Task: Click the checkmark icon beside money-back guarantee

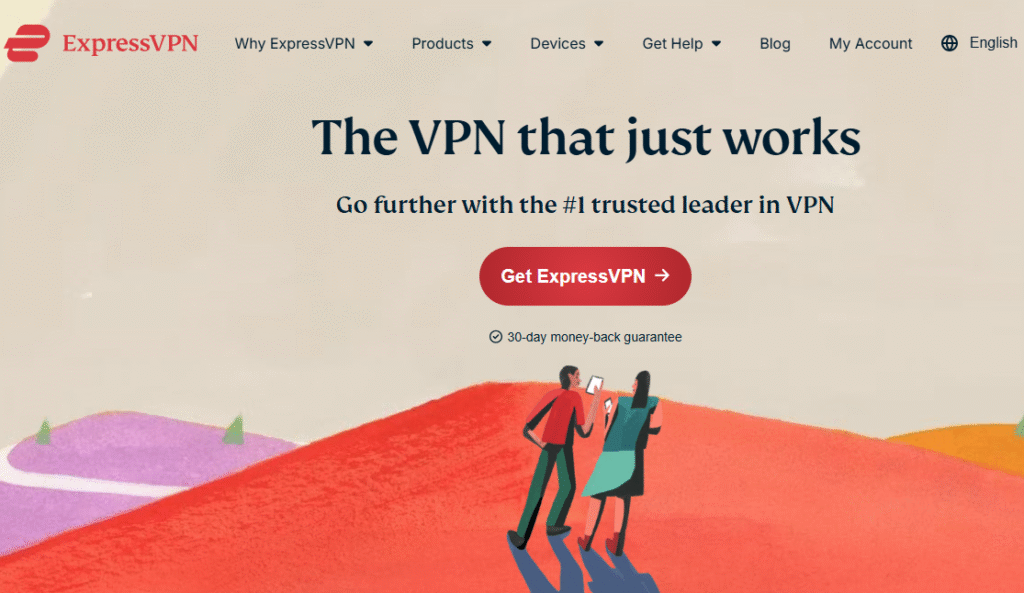Action: point(496,337)
